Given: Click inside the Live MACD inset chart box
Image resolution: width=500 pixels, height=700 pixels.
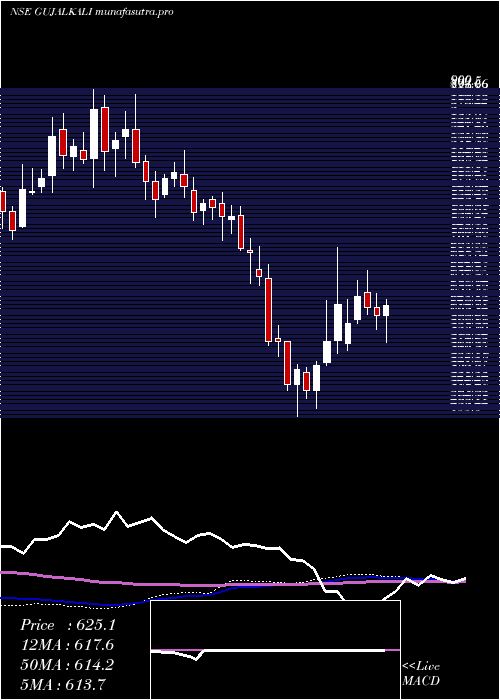Looking at the screenshot, I should point(275,650).
